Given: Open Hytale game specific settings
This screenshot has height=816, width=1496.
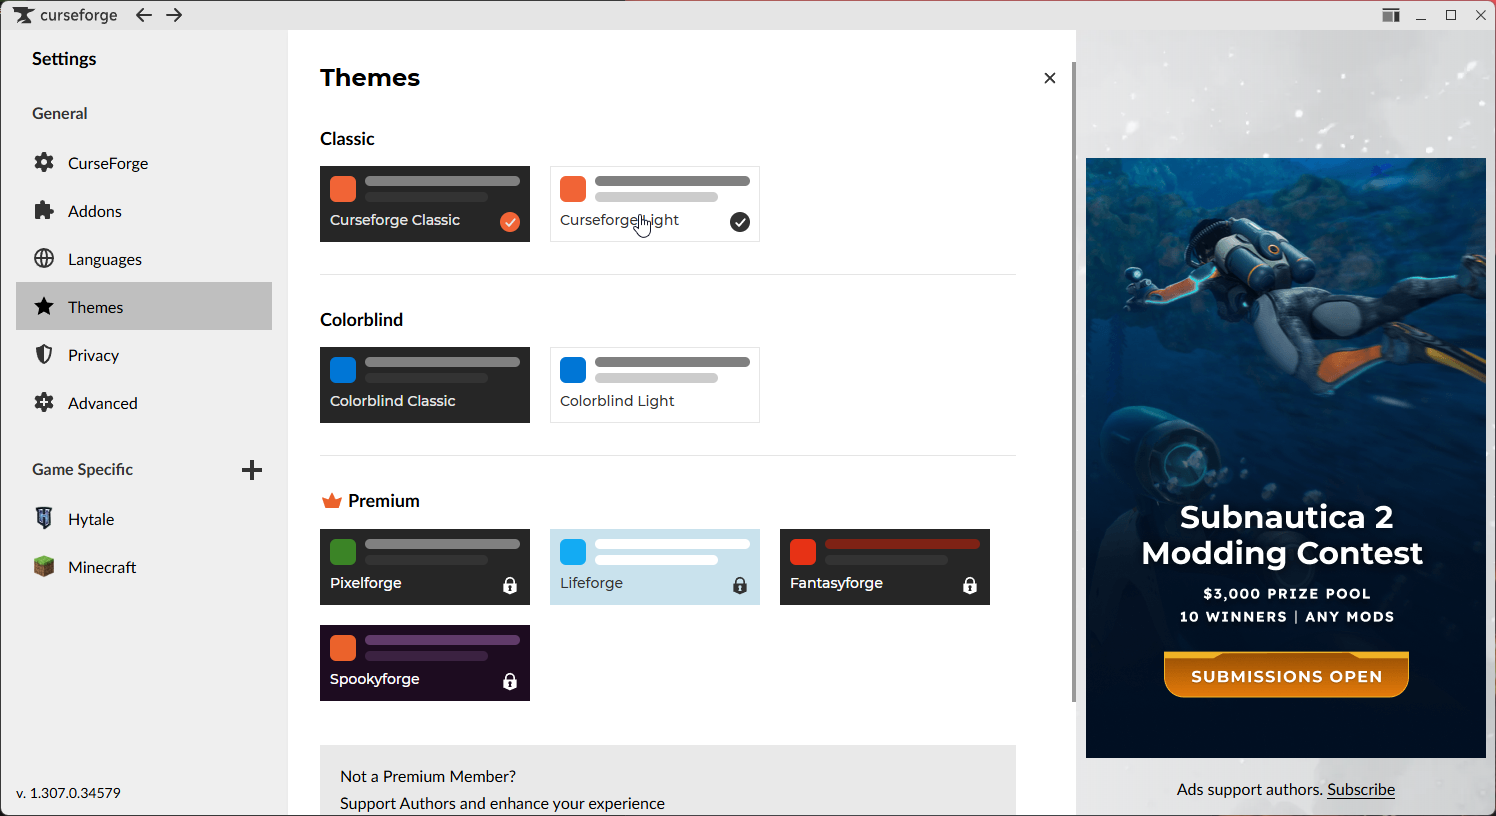Looking at the screenshot, I should (144, 518).
